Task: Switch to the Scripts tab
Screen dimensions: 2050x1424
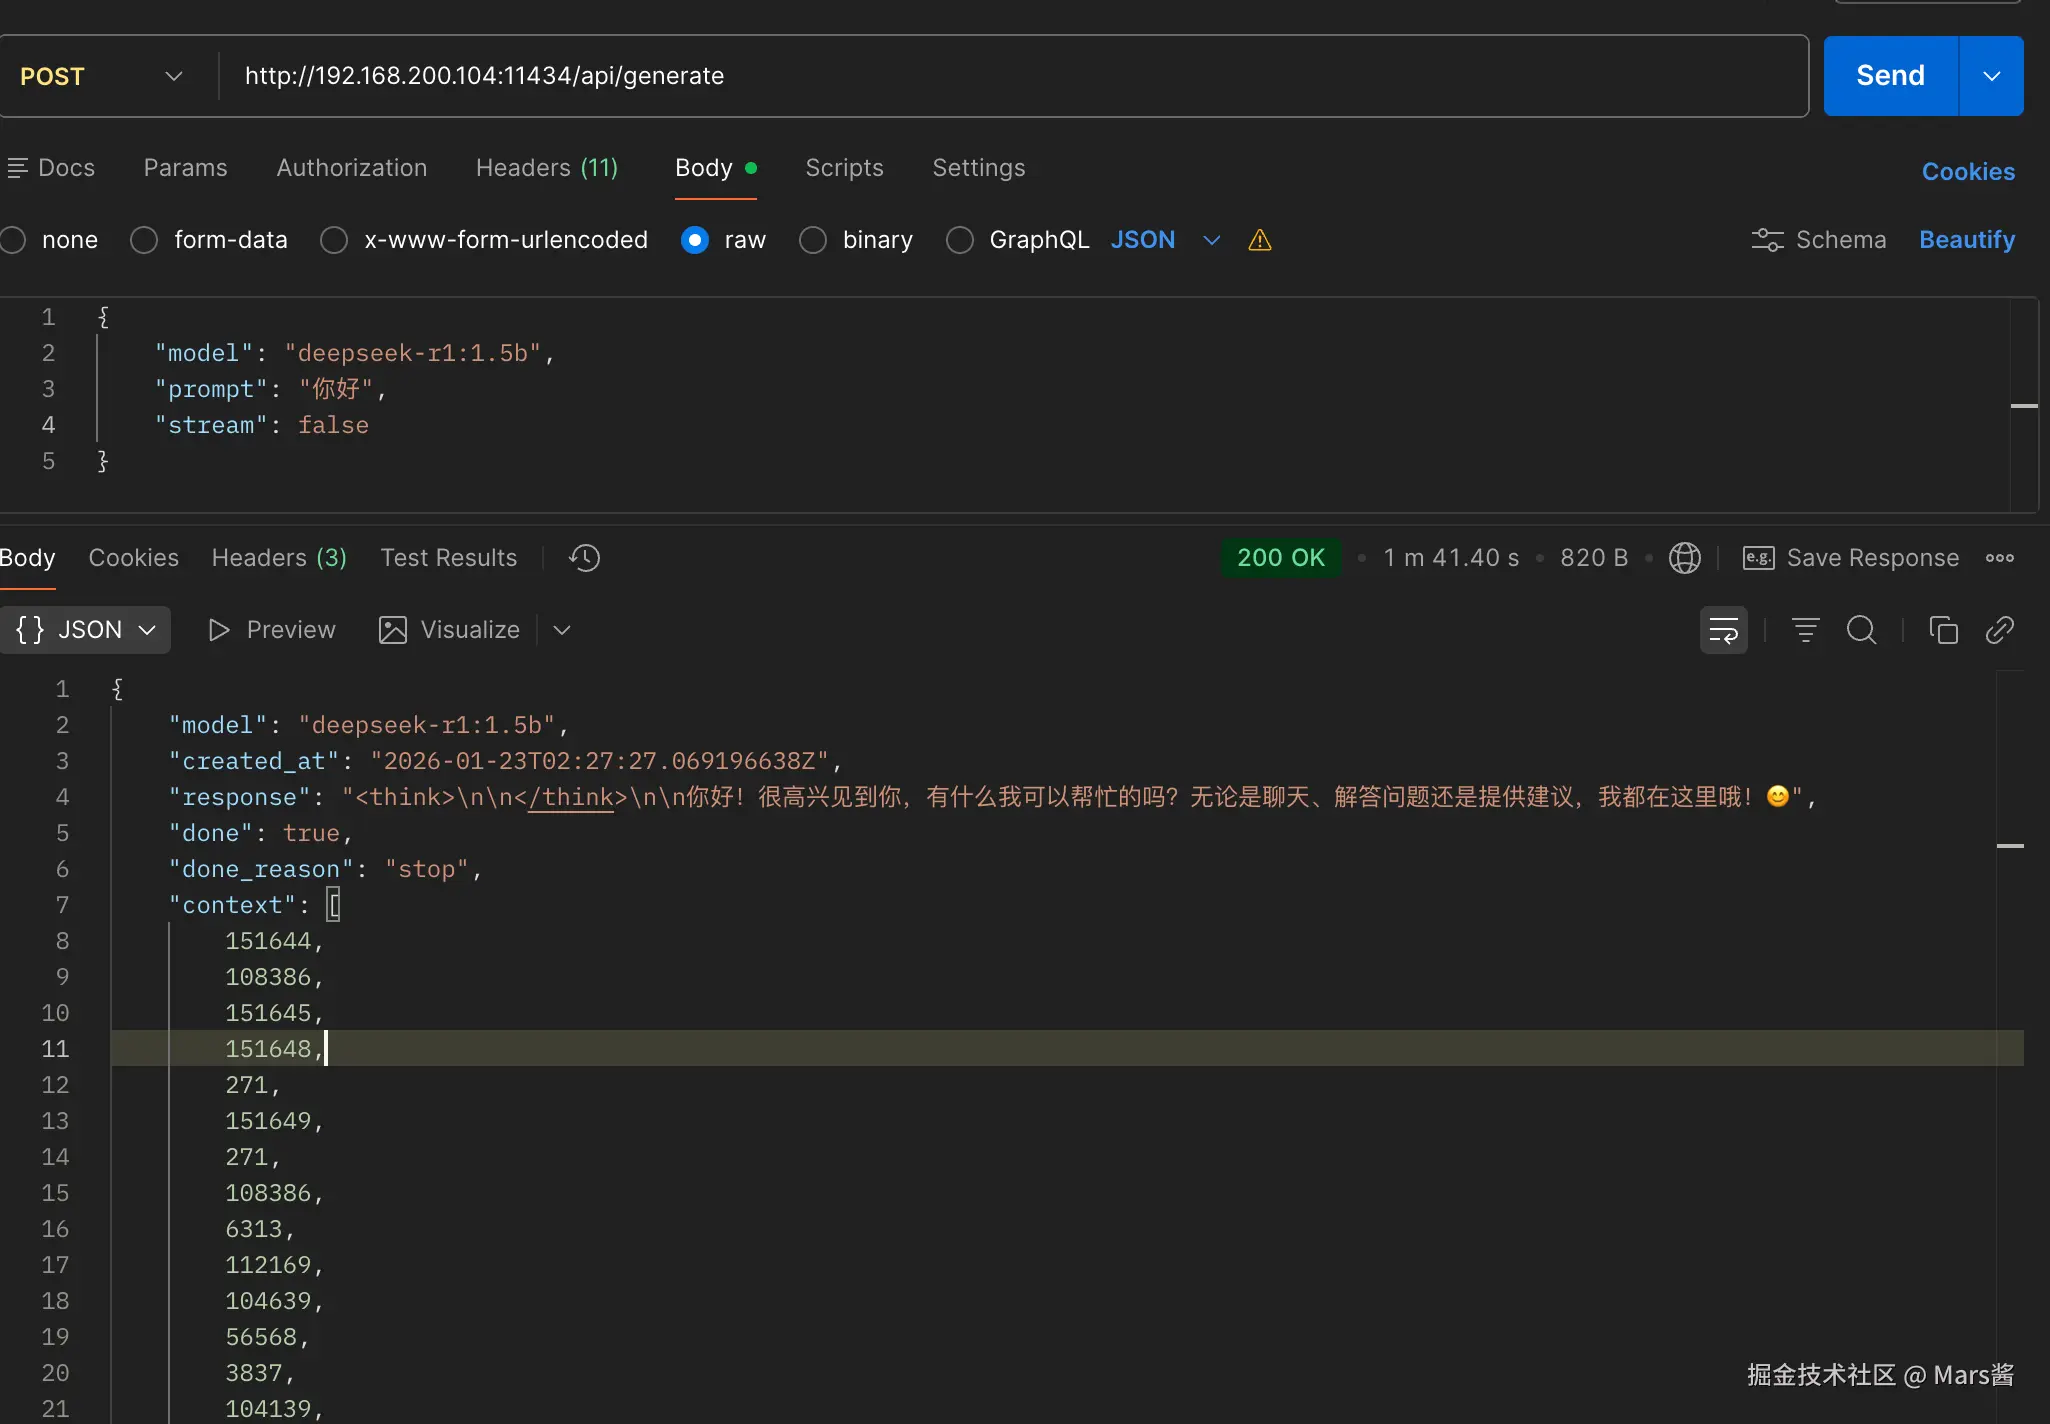Action: 844,168
